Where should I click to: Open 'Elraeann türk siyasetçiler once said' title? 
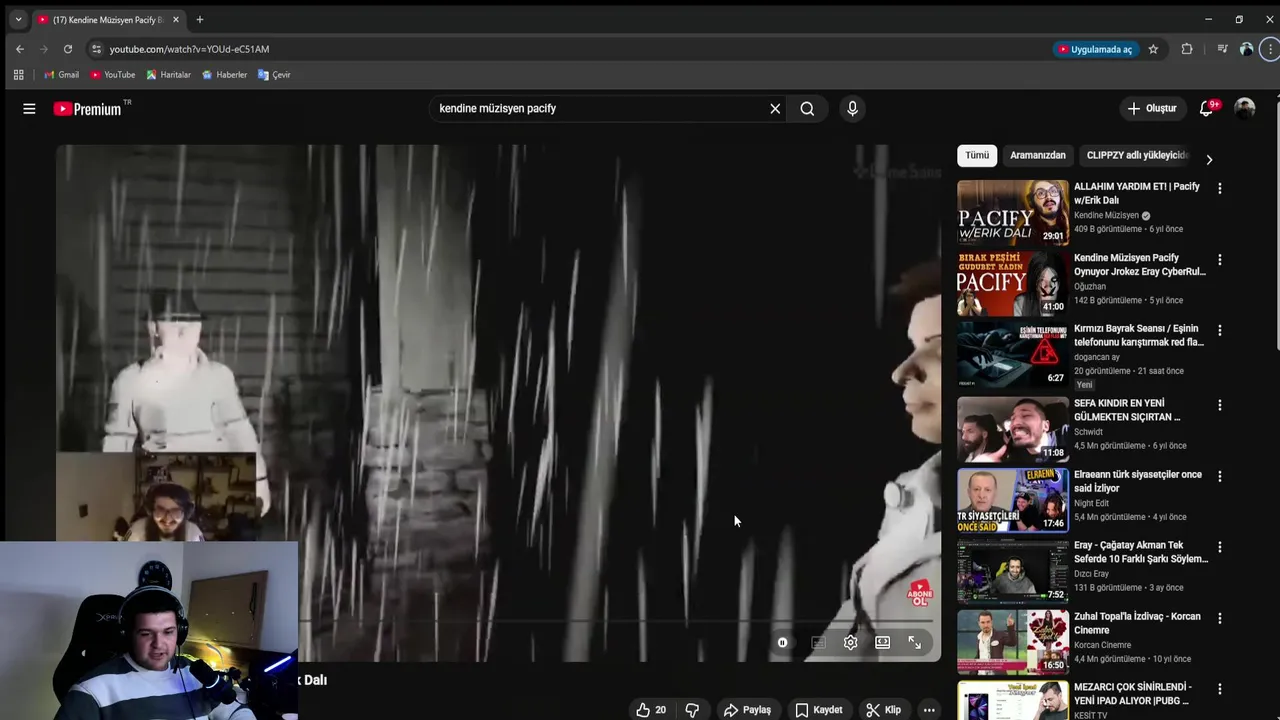click(1138, 481)
